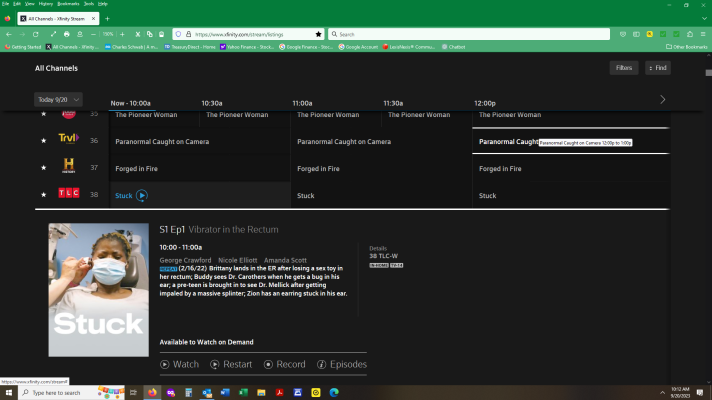This screenshot has width=712, height=400.
Task: Open TreasuryDirect - Home bookmark
Action: (x=190, y=47)
